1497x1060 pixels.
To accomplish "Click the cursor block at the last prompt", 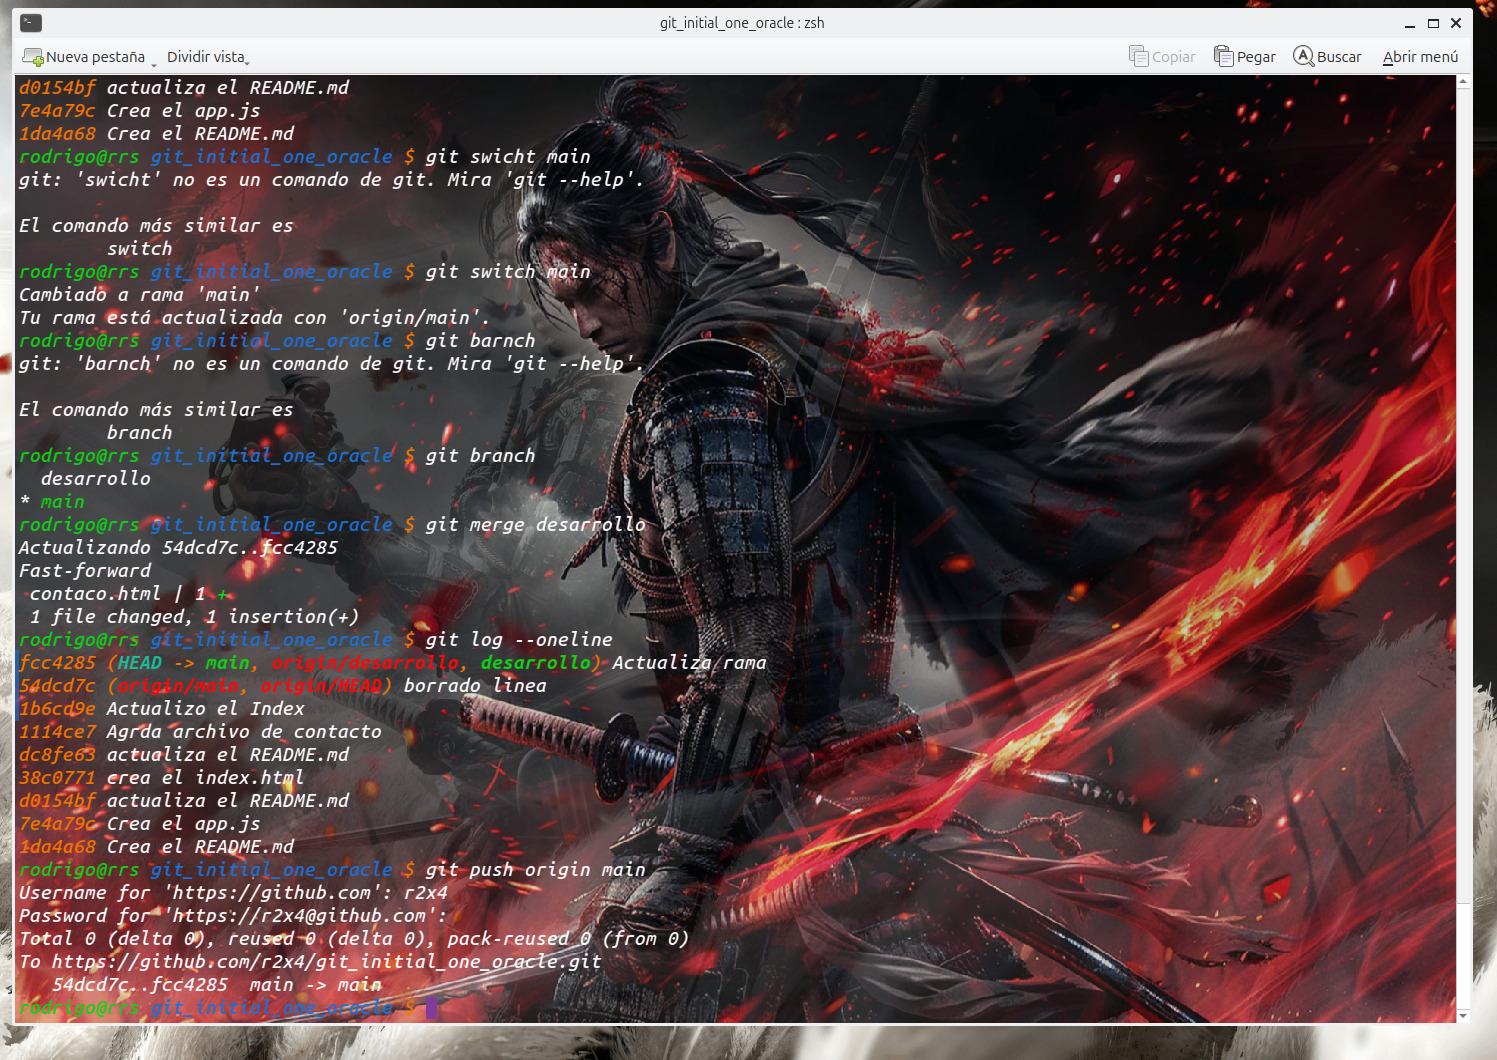I will (432, 1008).
